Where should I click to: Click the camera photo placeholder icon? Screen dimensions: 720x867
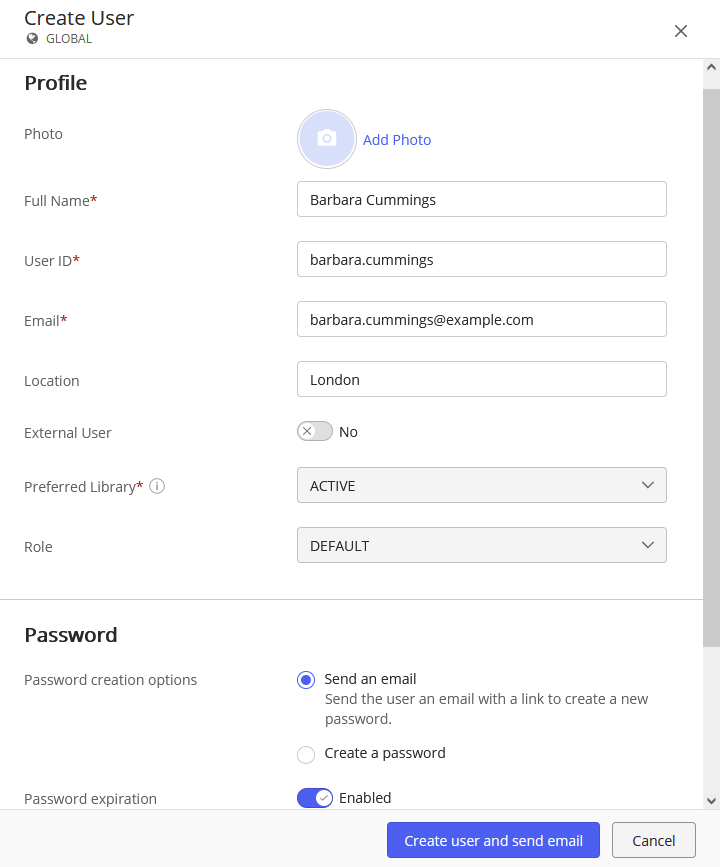click(327, 139)
